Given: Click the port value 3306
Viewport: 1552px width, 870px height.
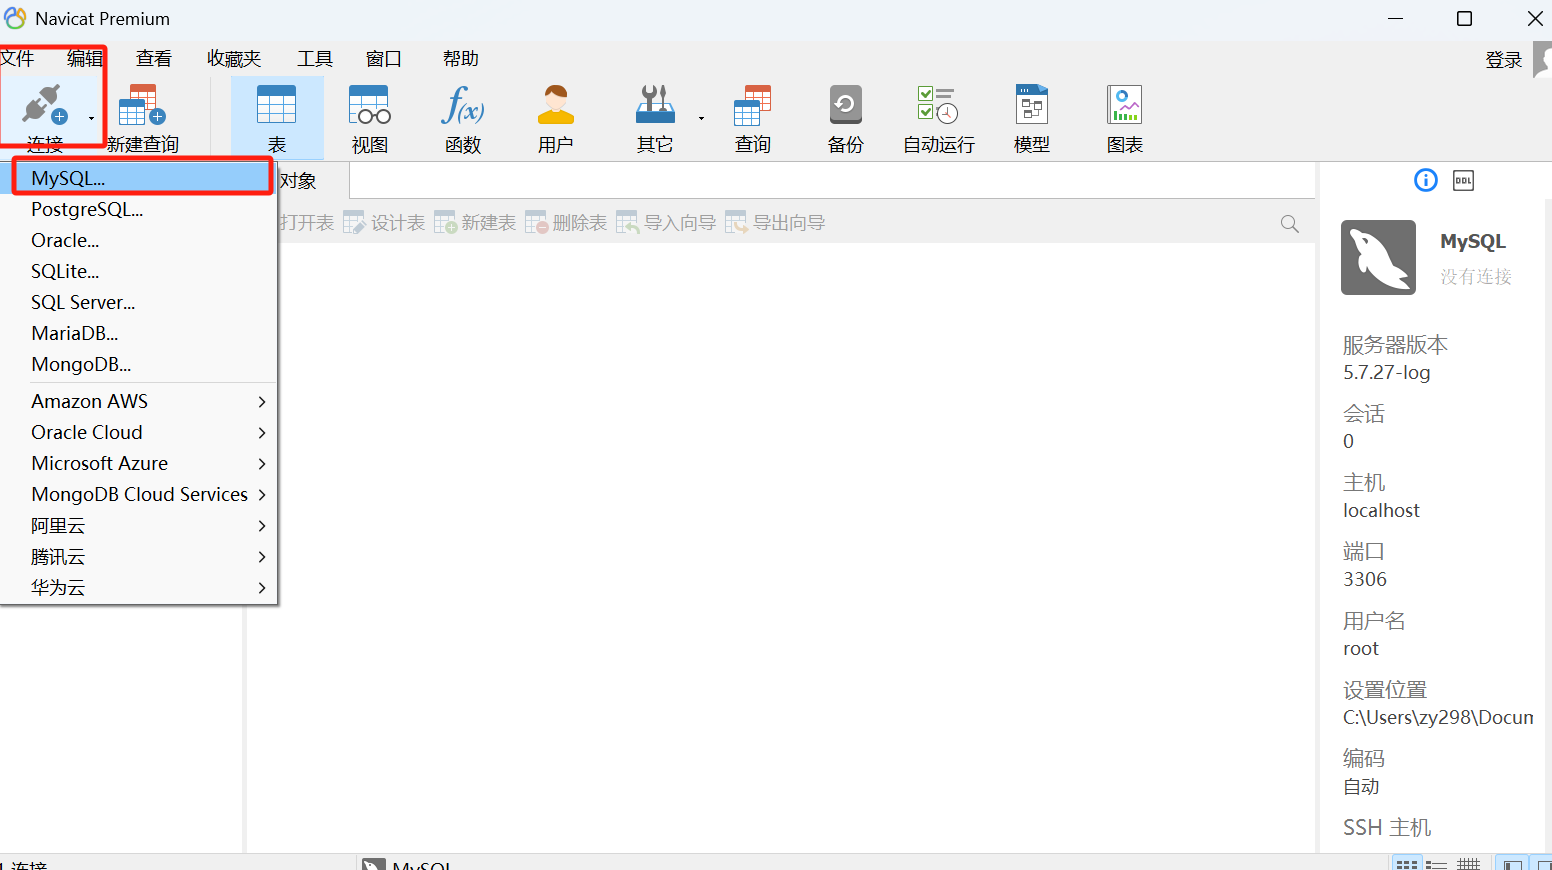Looking at the screenshot, I should [x=1365, y=580].
